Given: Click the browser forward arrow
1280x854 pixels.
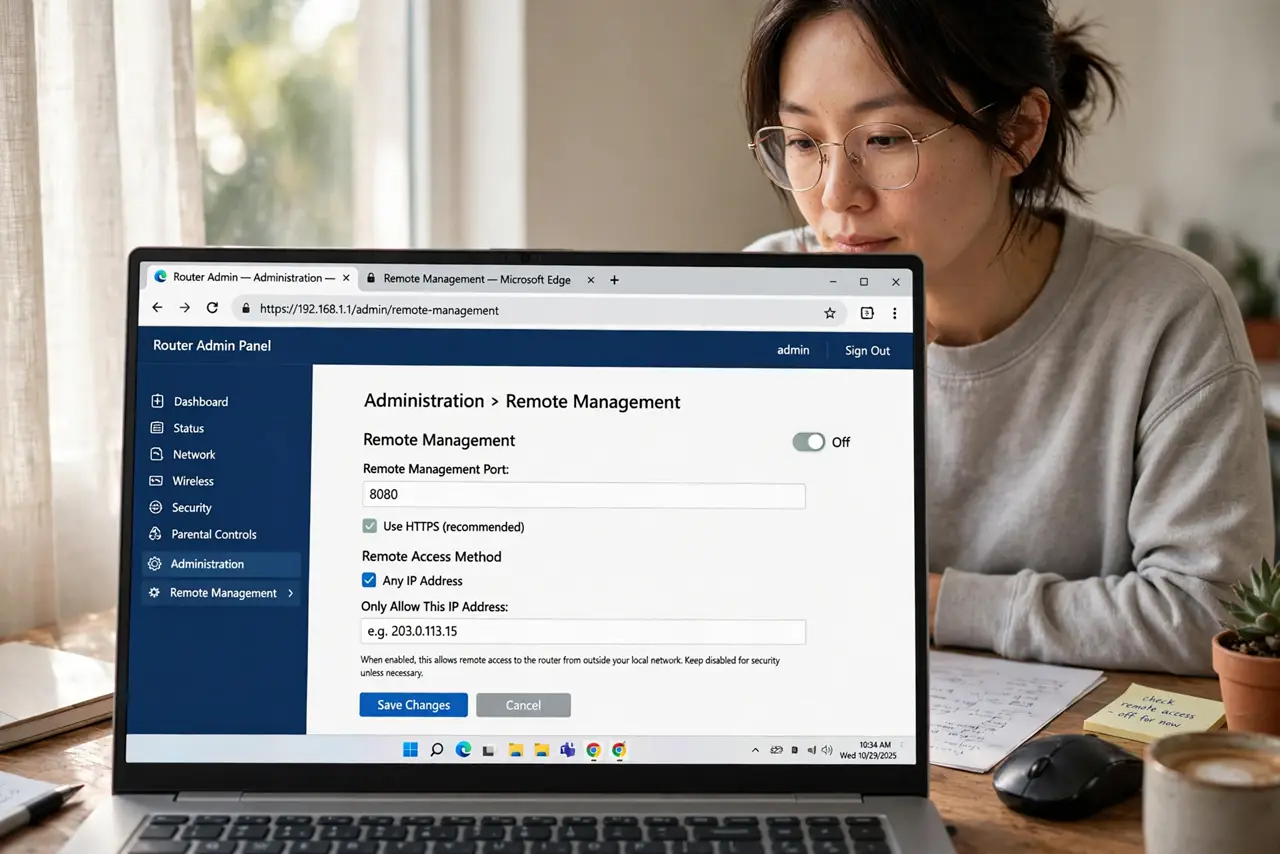Looking at the screenshot, I should click(184, 309).
